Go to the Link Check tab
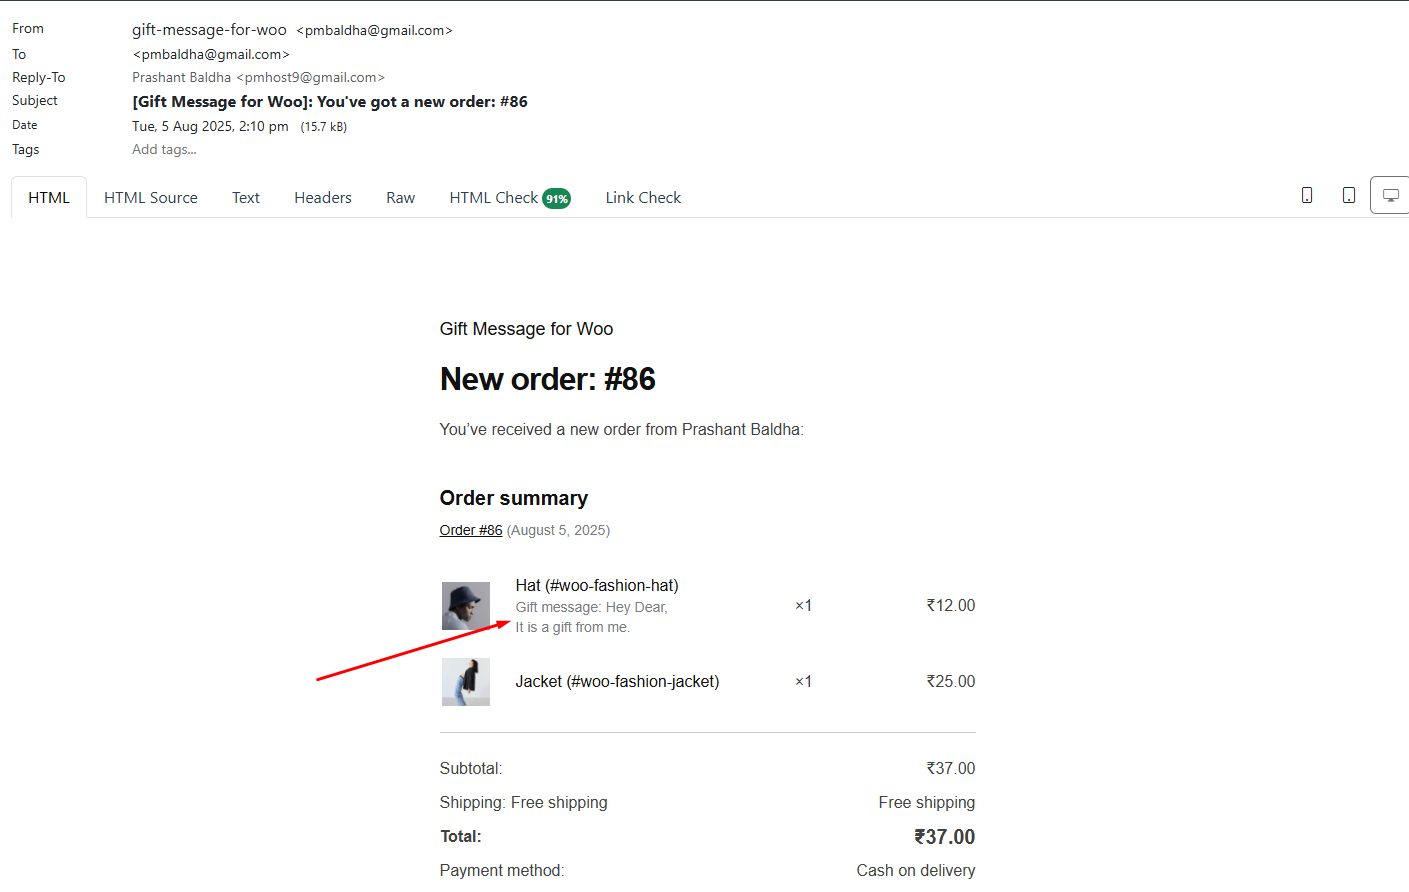Viewport: 1409px width, 892px height. (x=643, y=198)
